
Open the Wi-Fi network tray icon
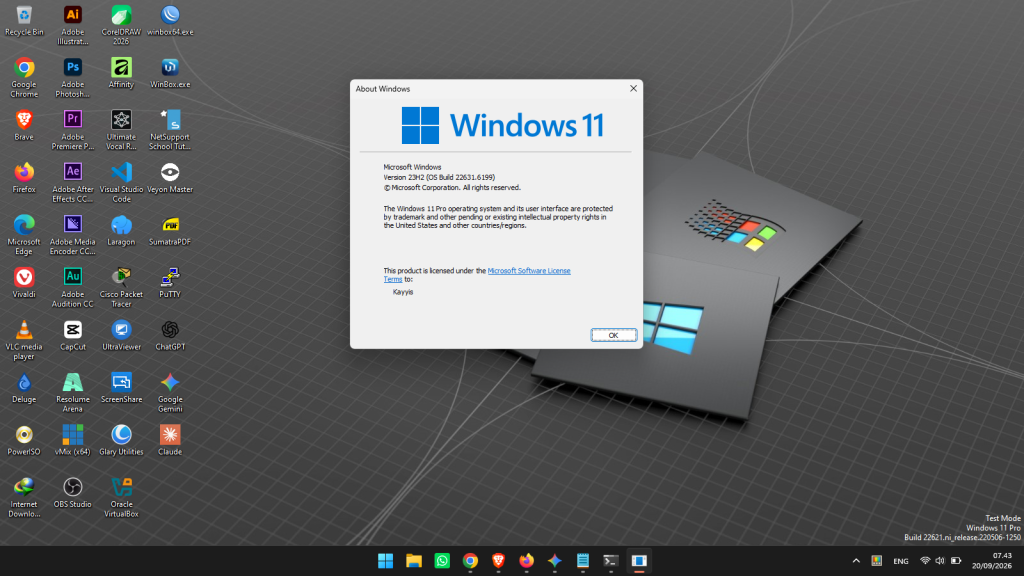point(925,561)
